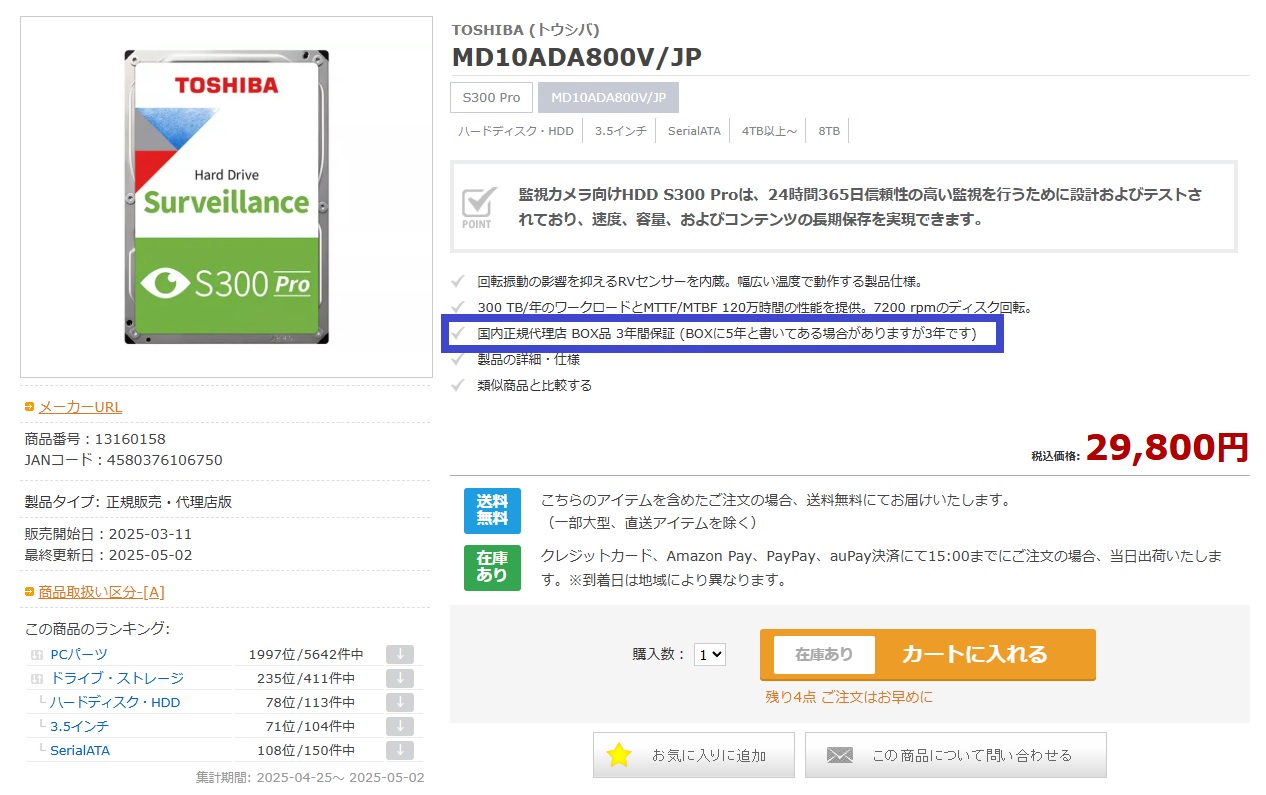Click the 3.5インチ spec tag
This screenshot has width=1266, height=795.
point(620,131)
